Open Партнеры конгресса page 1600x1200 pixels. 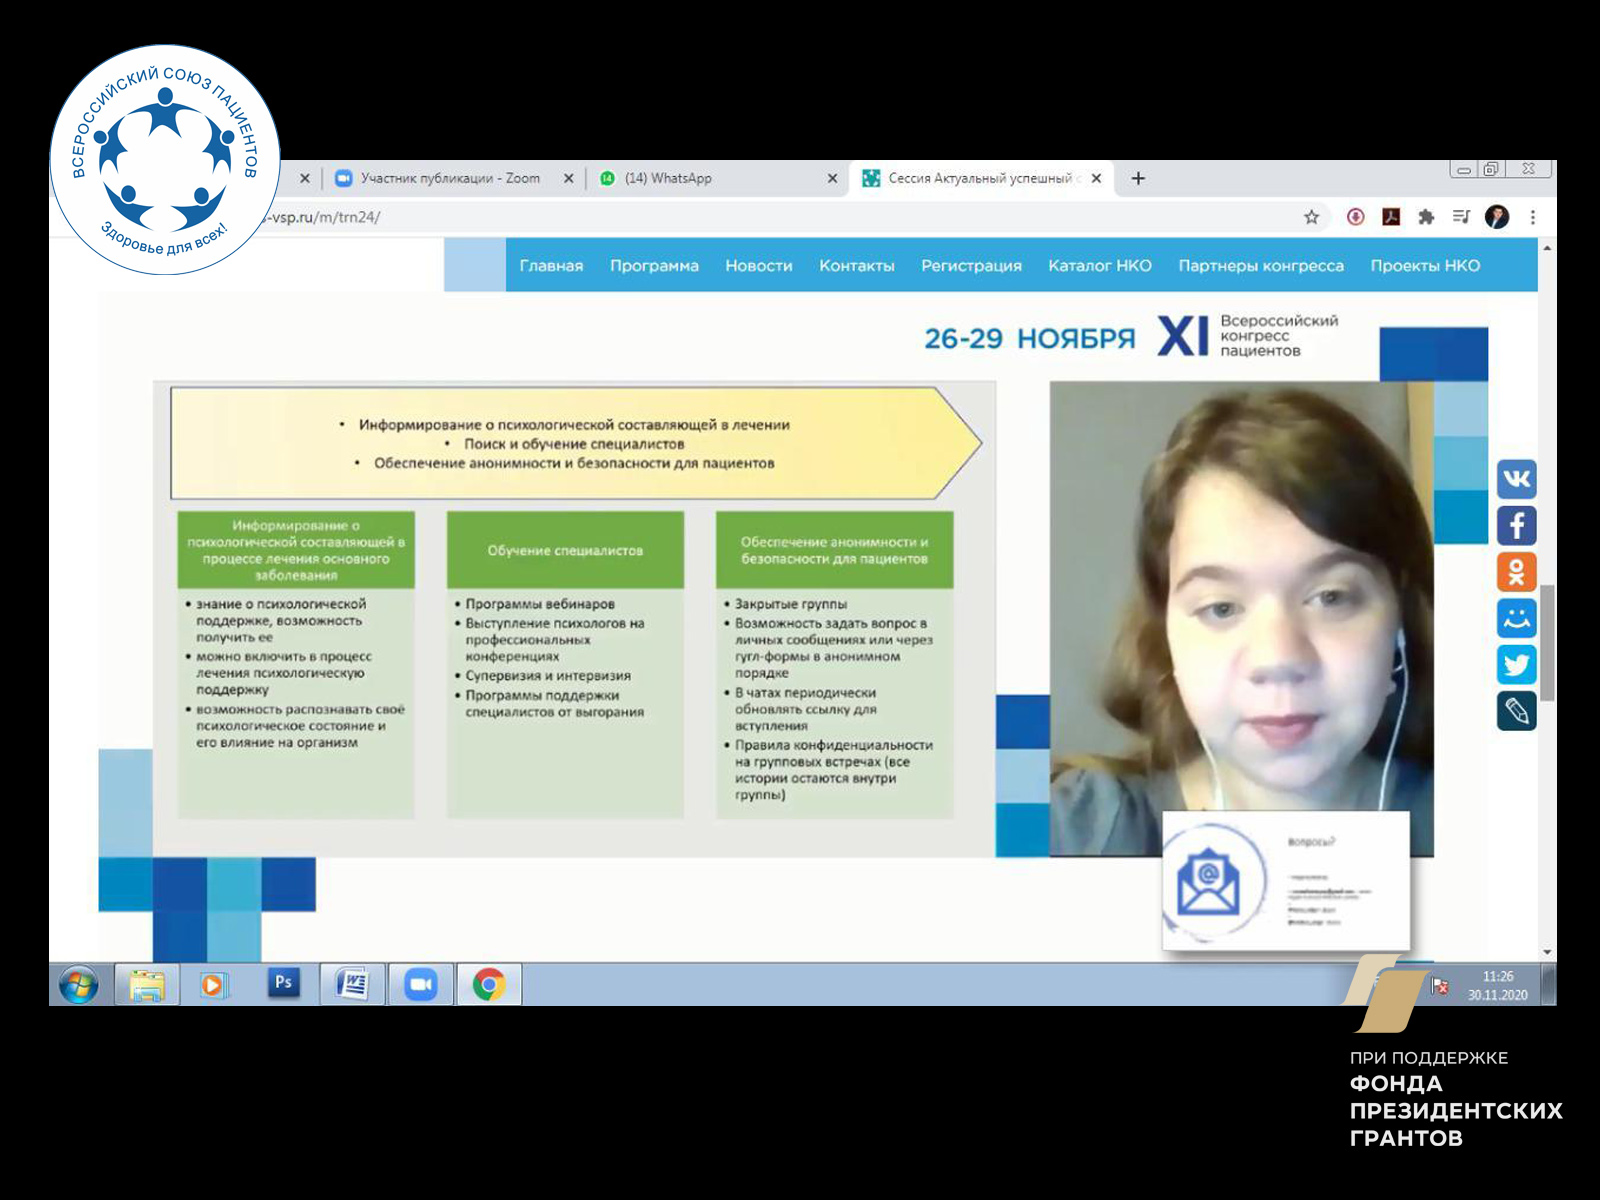point(1260,266)
